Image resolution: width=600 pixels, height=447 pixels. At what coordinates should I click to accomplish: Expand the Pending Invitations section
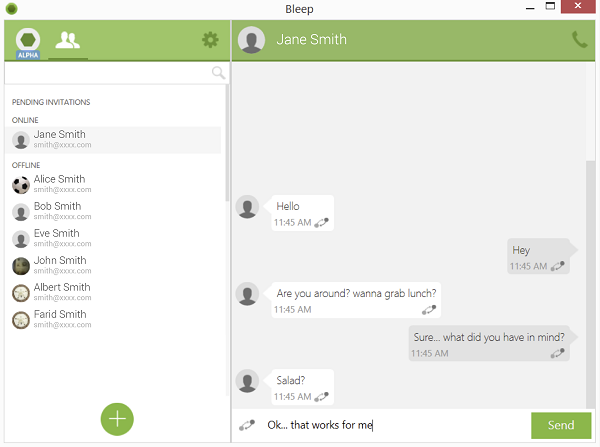tap(51, 102)
